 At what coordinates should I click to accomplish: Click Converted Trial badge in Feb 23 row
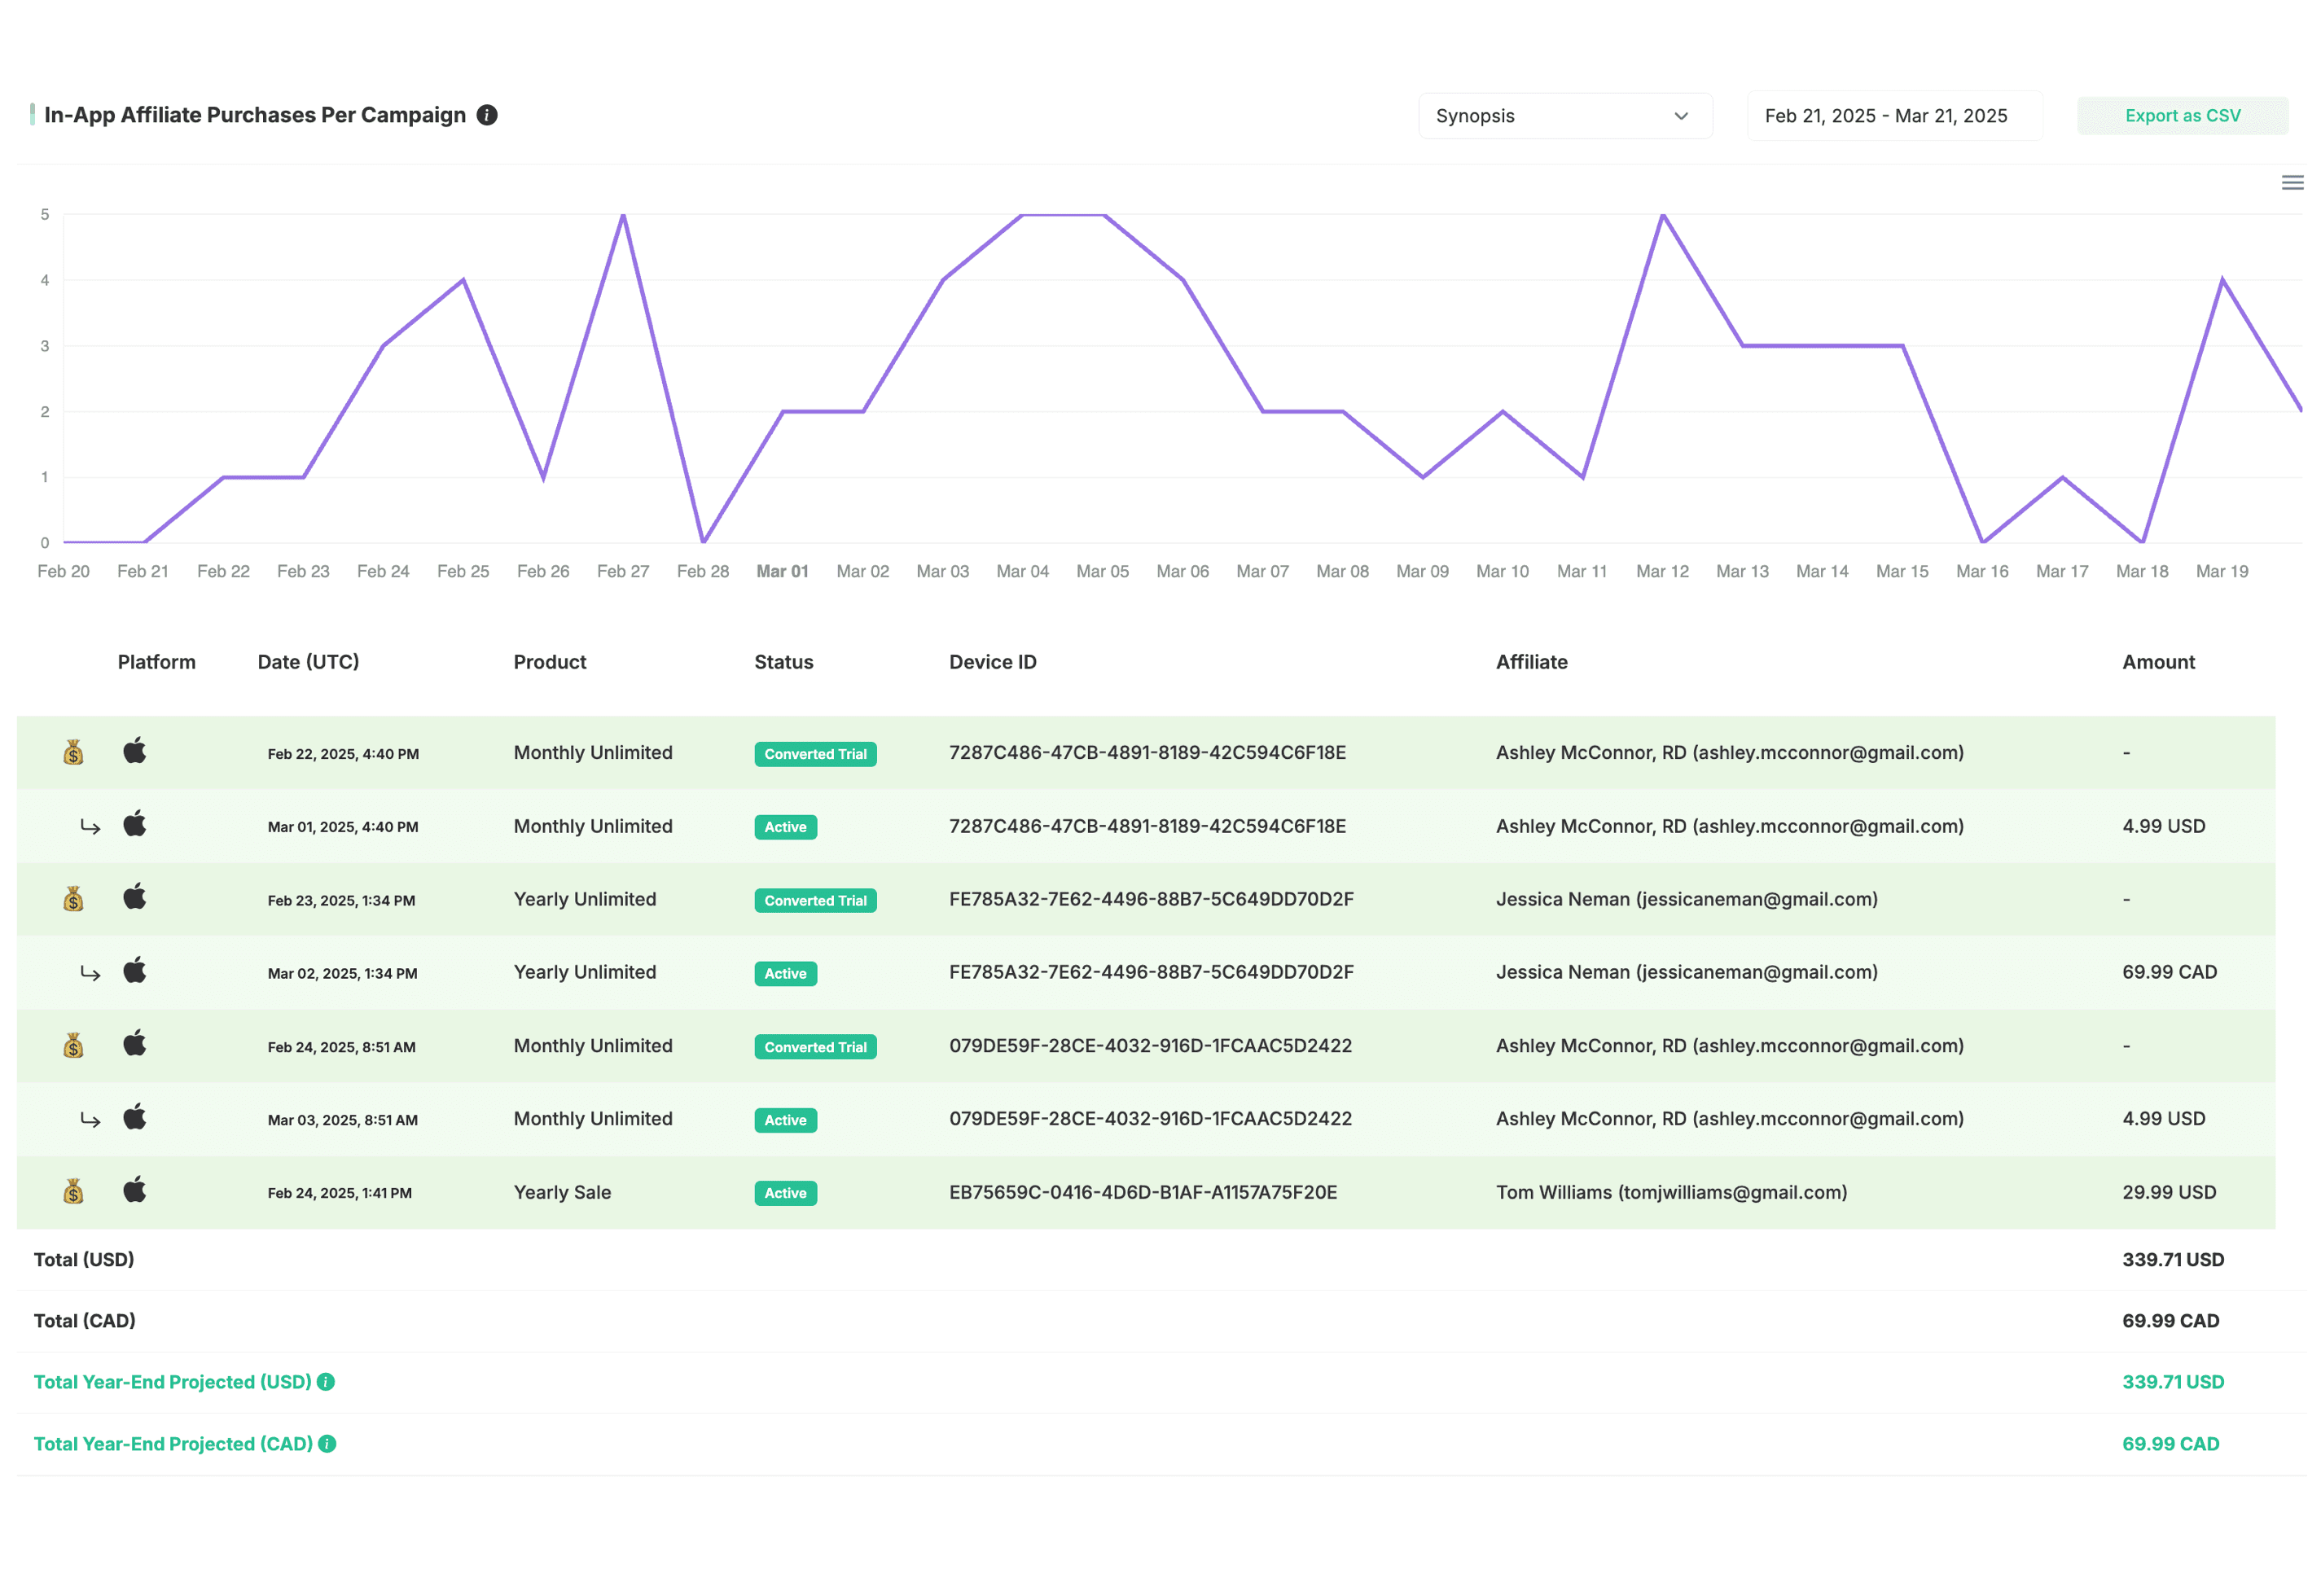[816, 901]
